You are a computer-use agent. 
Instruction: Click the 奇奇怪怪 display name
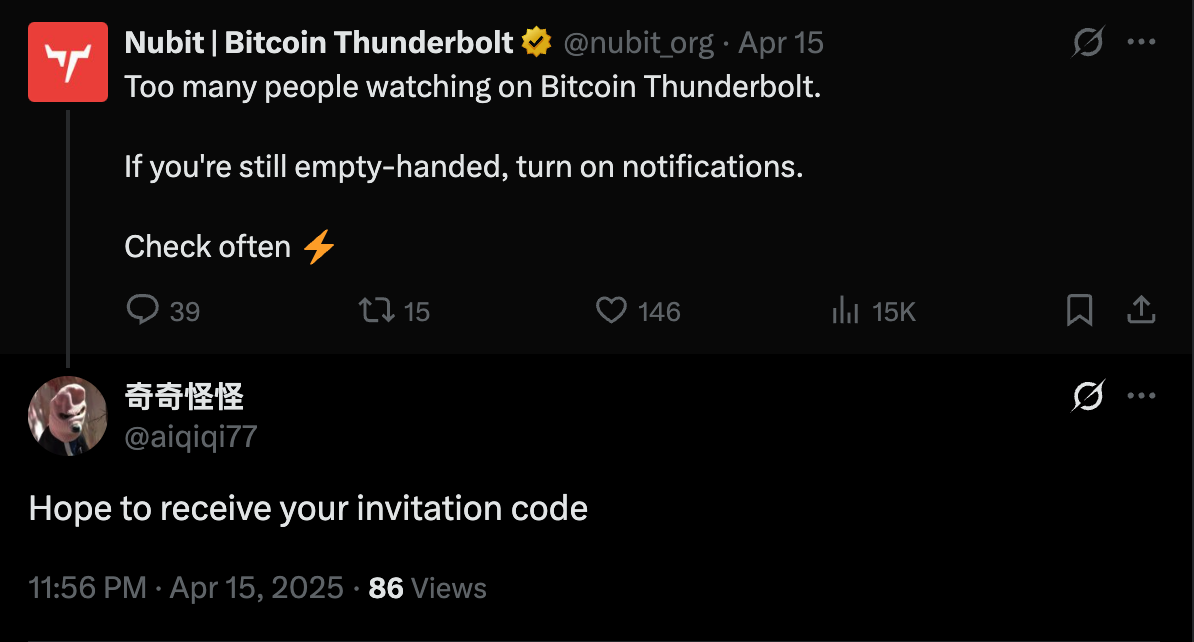(184, 397)
